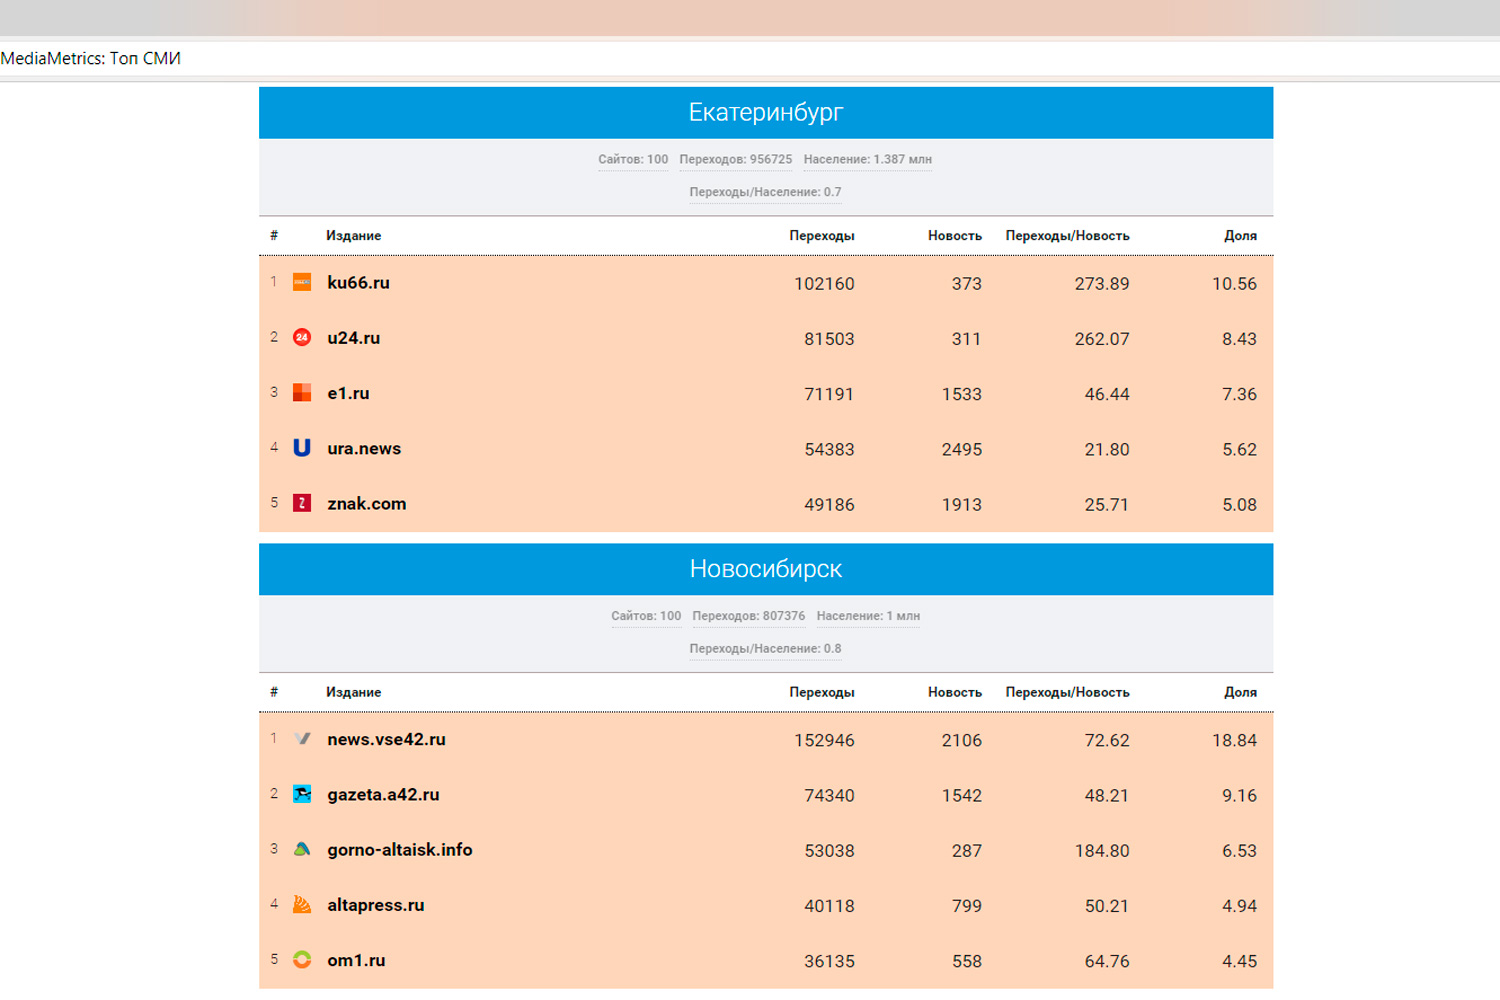1500x1000 pixels.
Task: Open the ku66.ru publication link
Action: (358, 283)
